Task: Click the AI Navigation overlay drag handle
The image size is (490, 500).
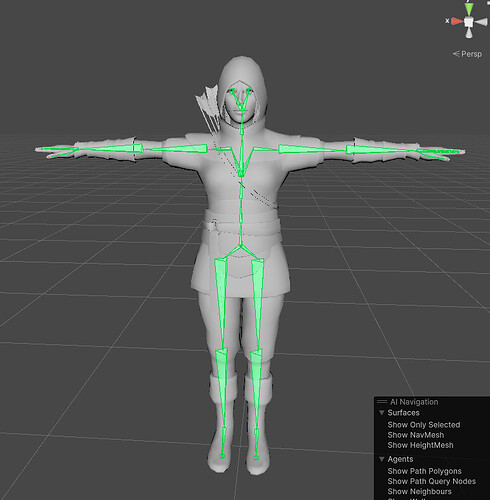Action: coord(382,402)
